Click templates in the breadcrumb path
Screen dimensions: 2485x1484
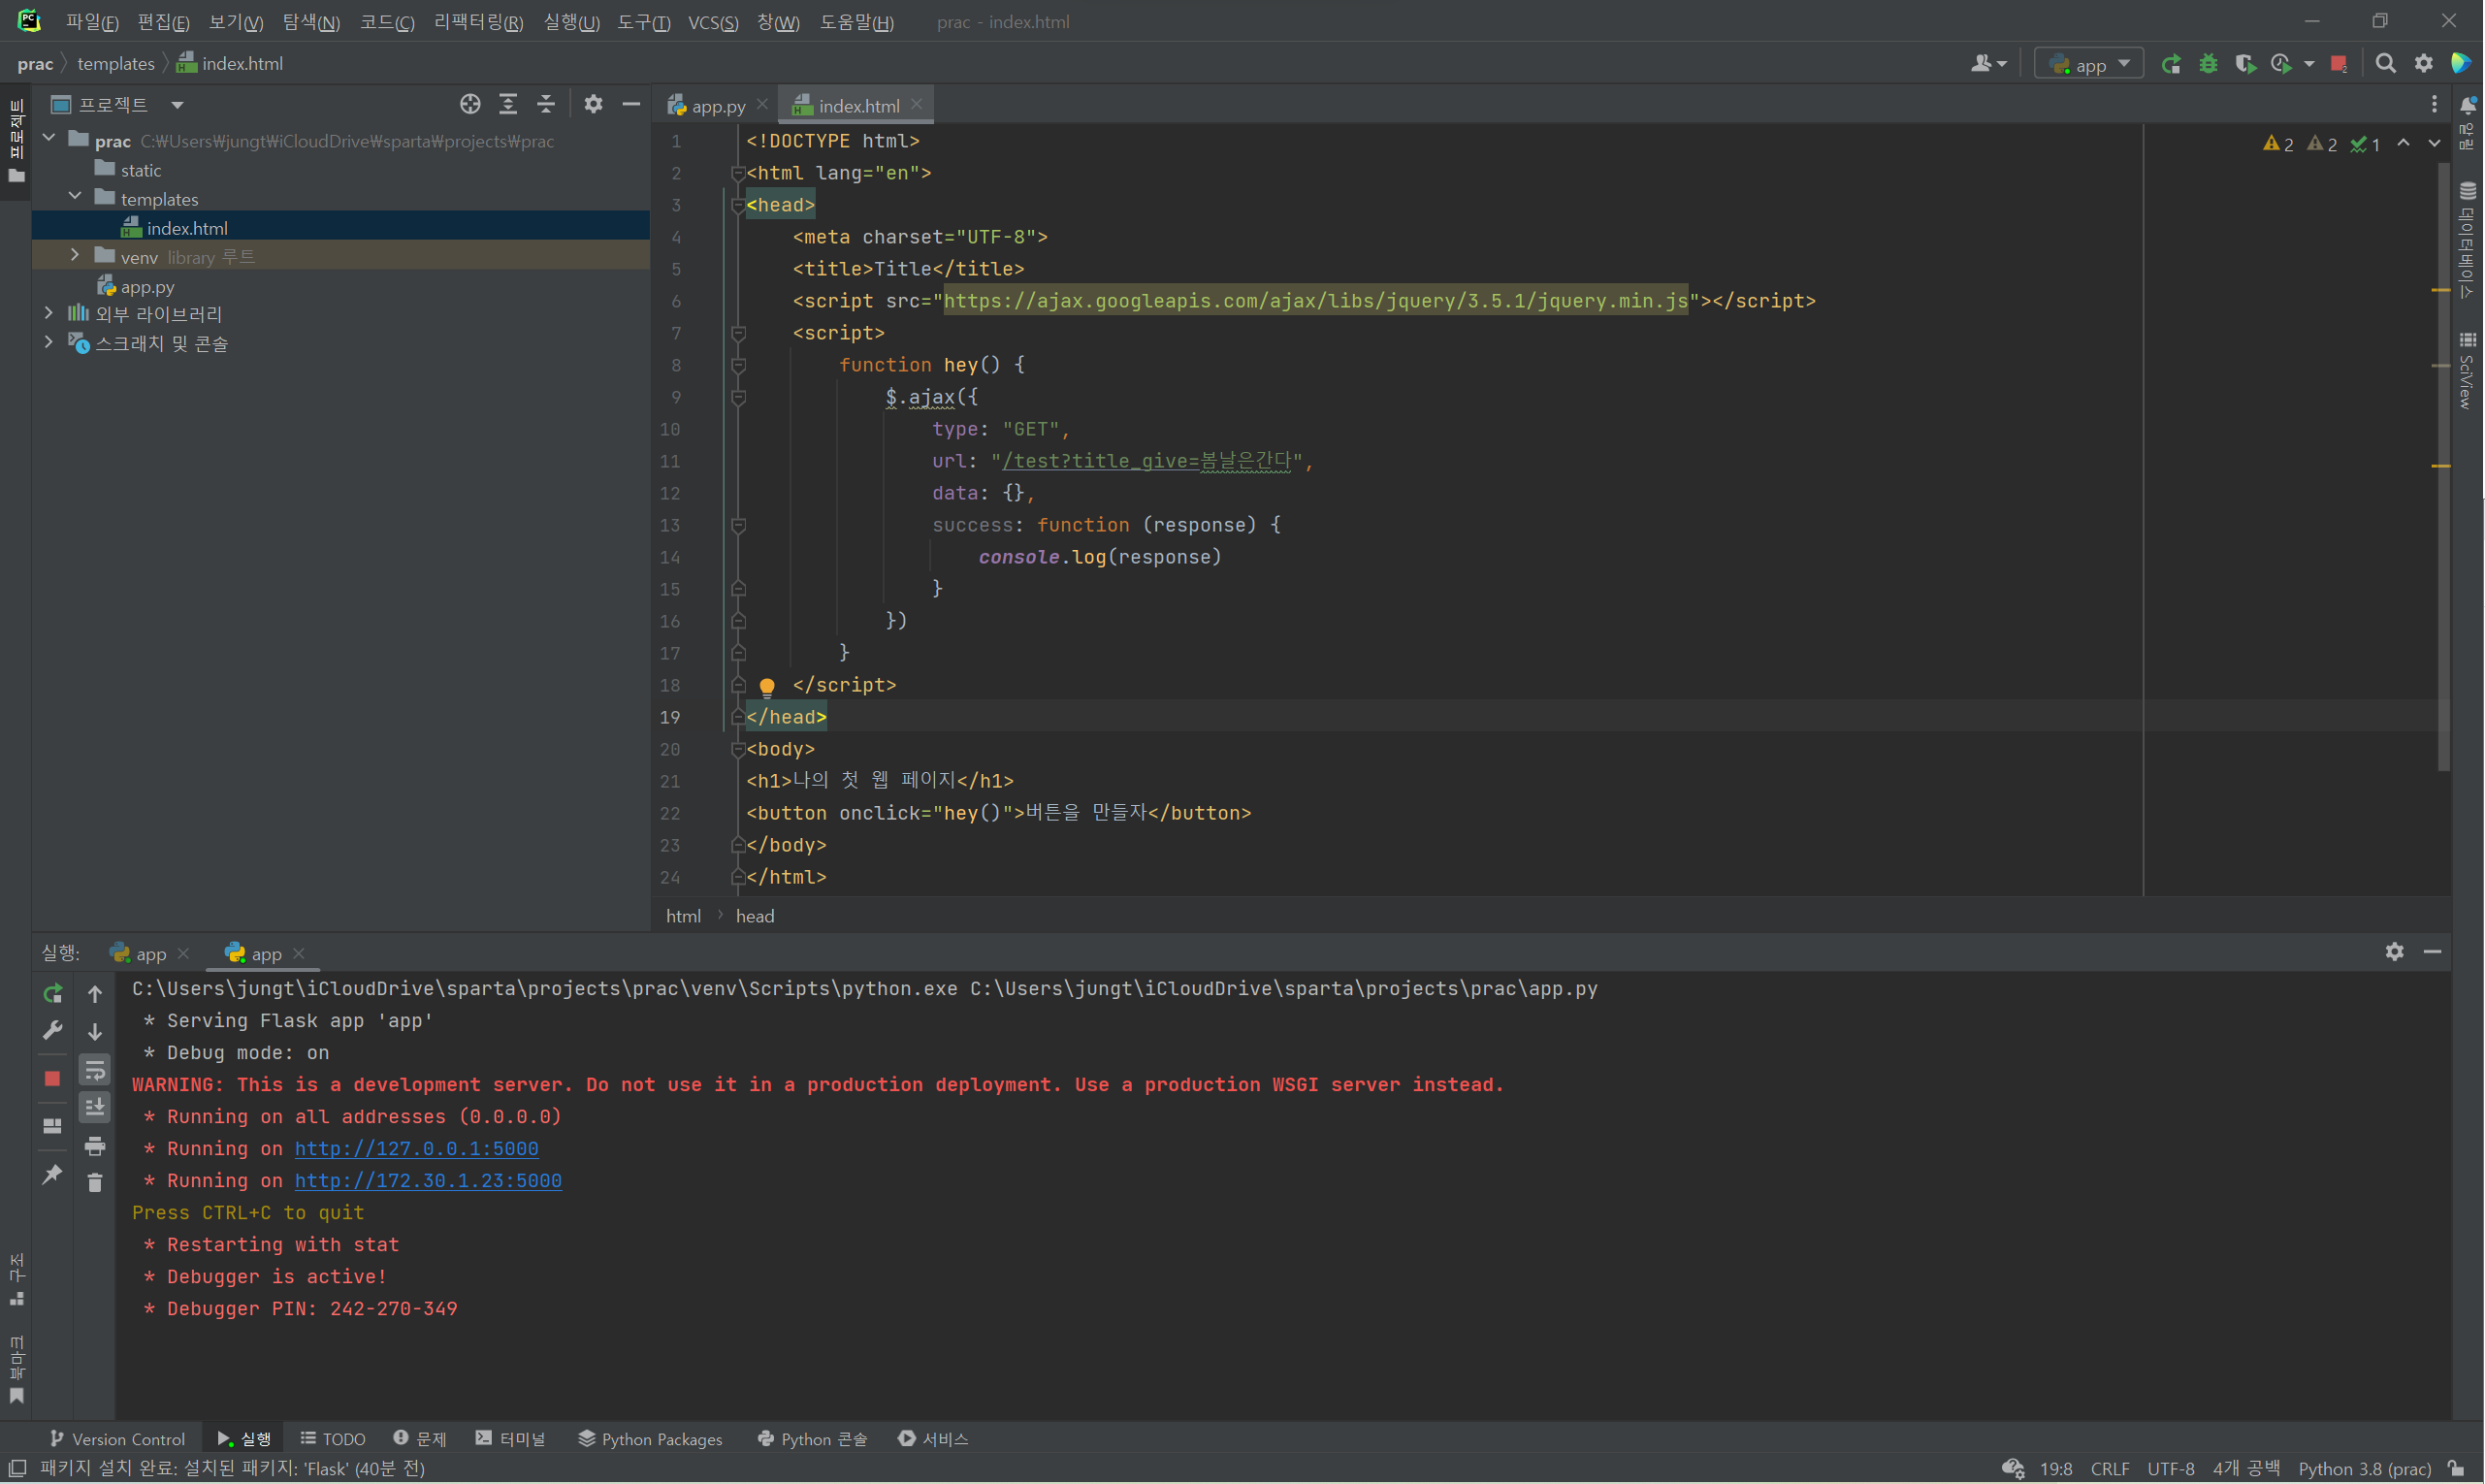[116, 64]
